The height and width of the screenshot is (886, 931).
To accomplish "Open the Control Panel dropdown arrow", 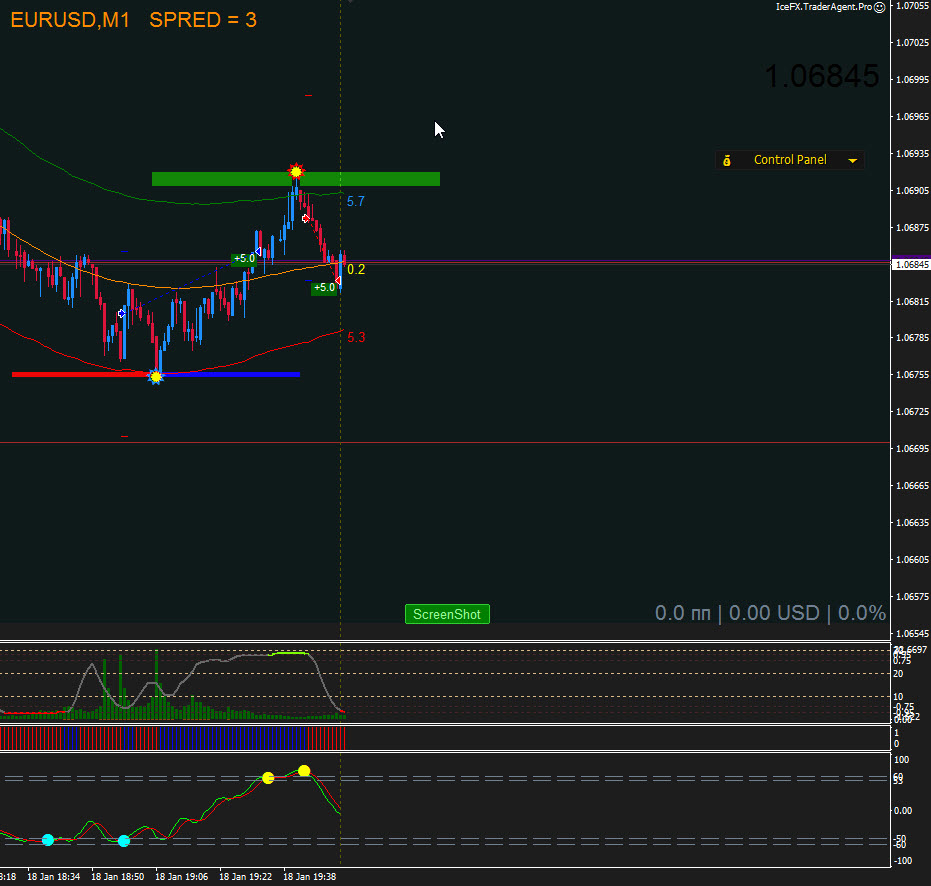I will [853, 160].
